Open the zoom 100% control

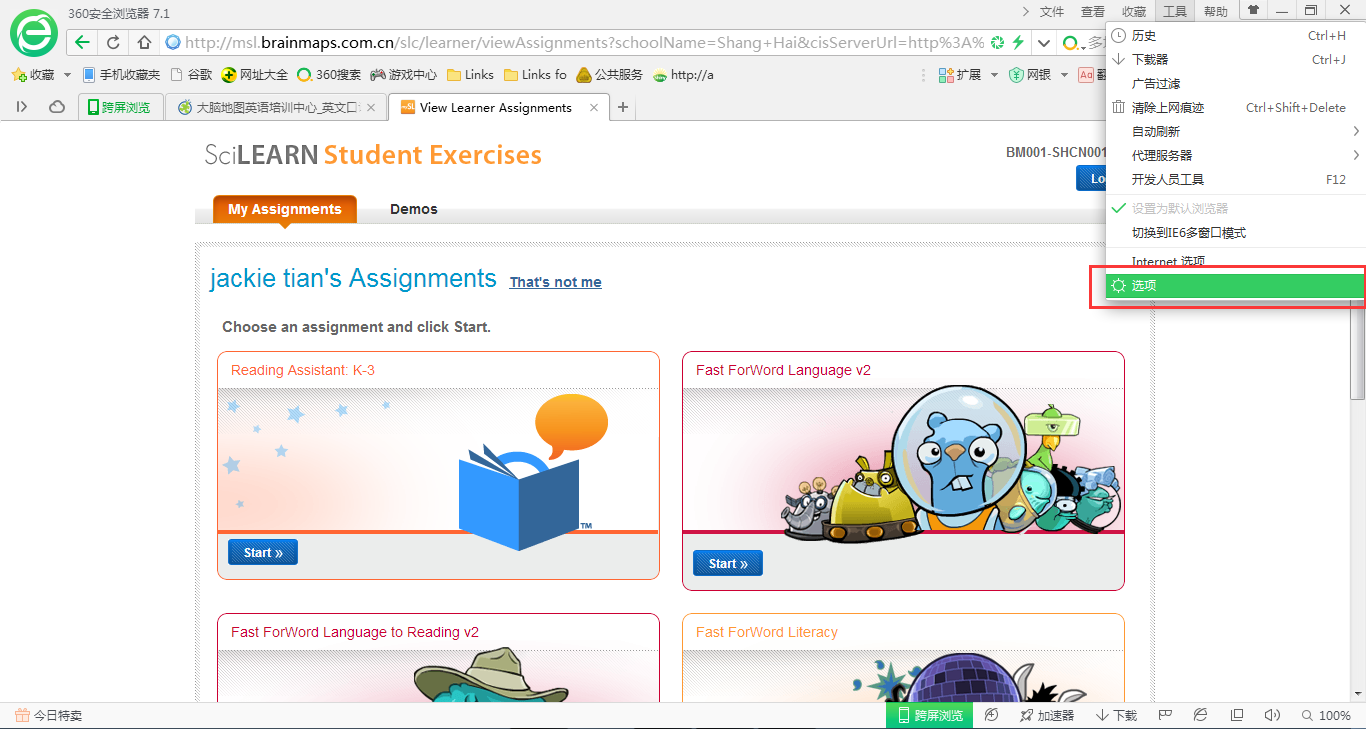1326,716
